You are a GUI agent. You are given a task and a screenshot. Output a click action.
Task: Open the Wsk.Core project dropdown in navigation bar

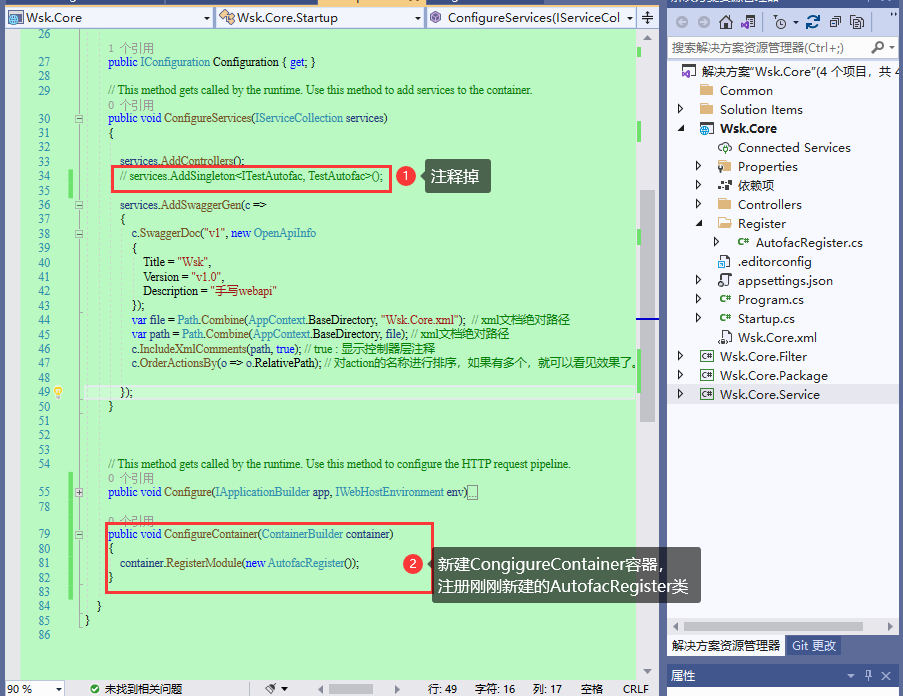207,18
